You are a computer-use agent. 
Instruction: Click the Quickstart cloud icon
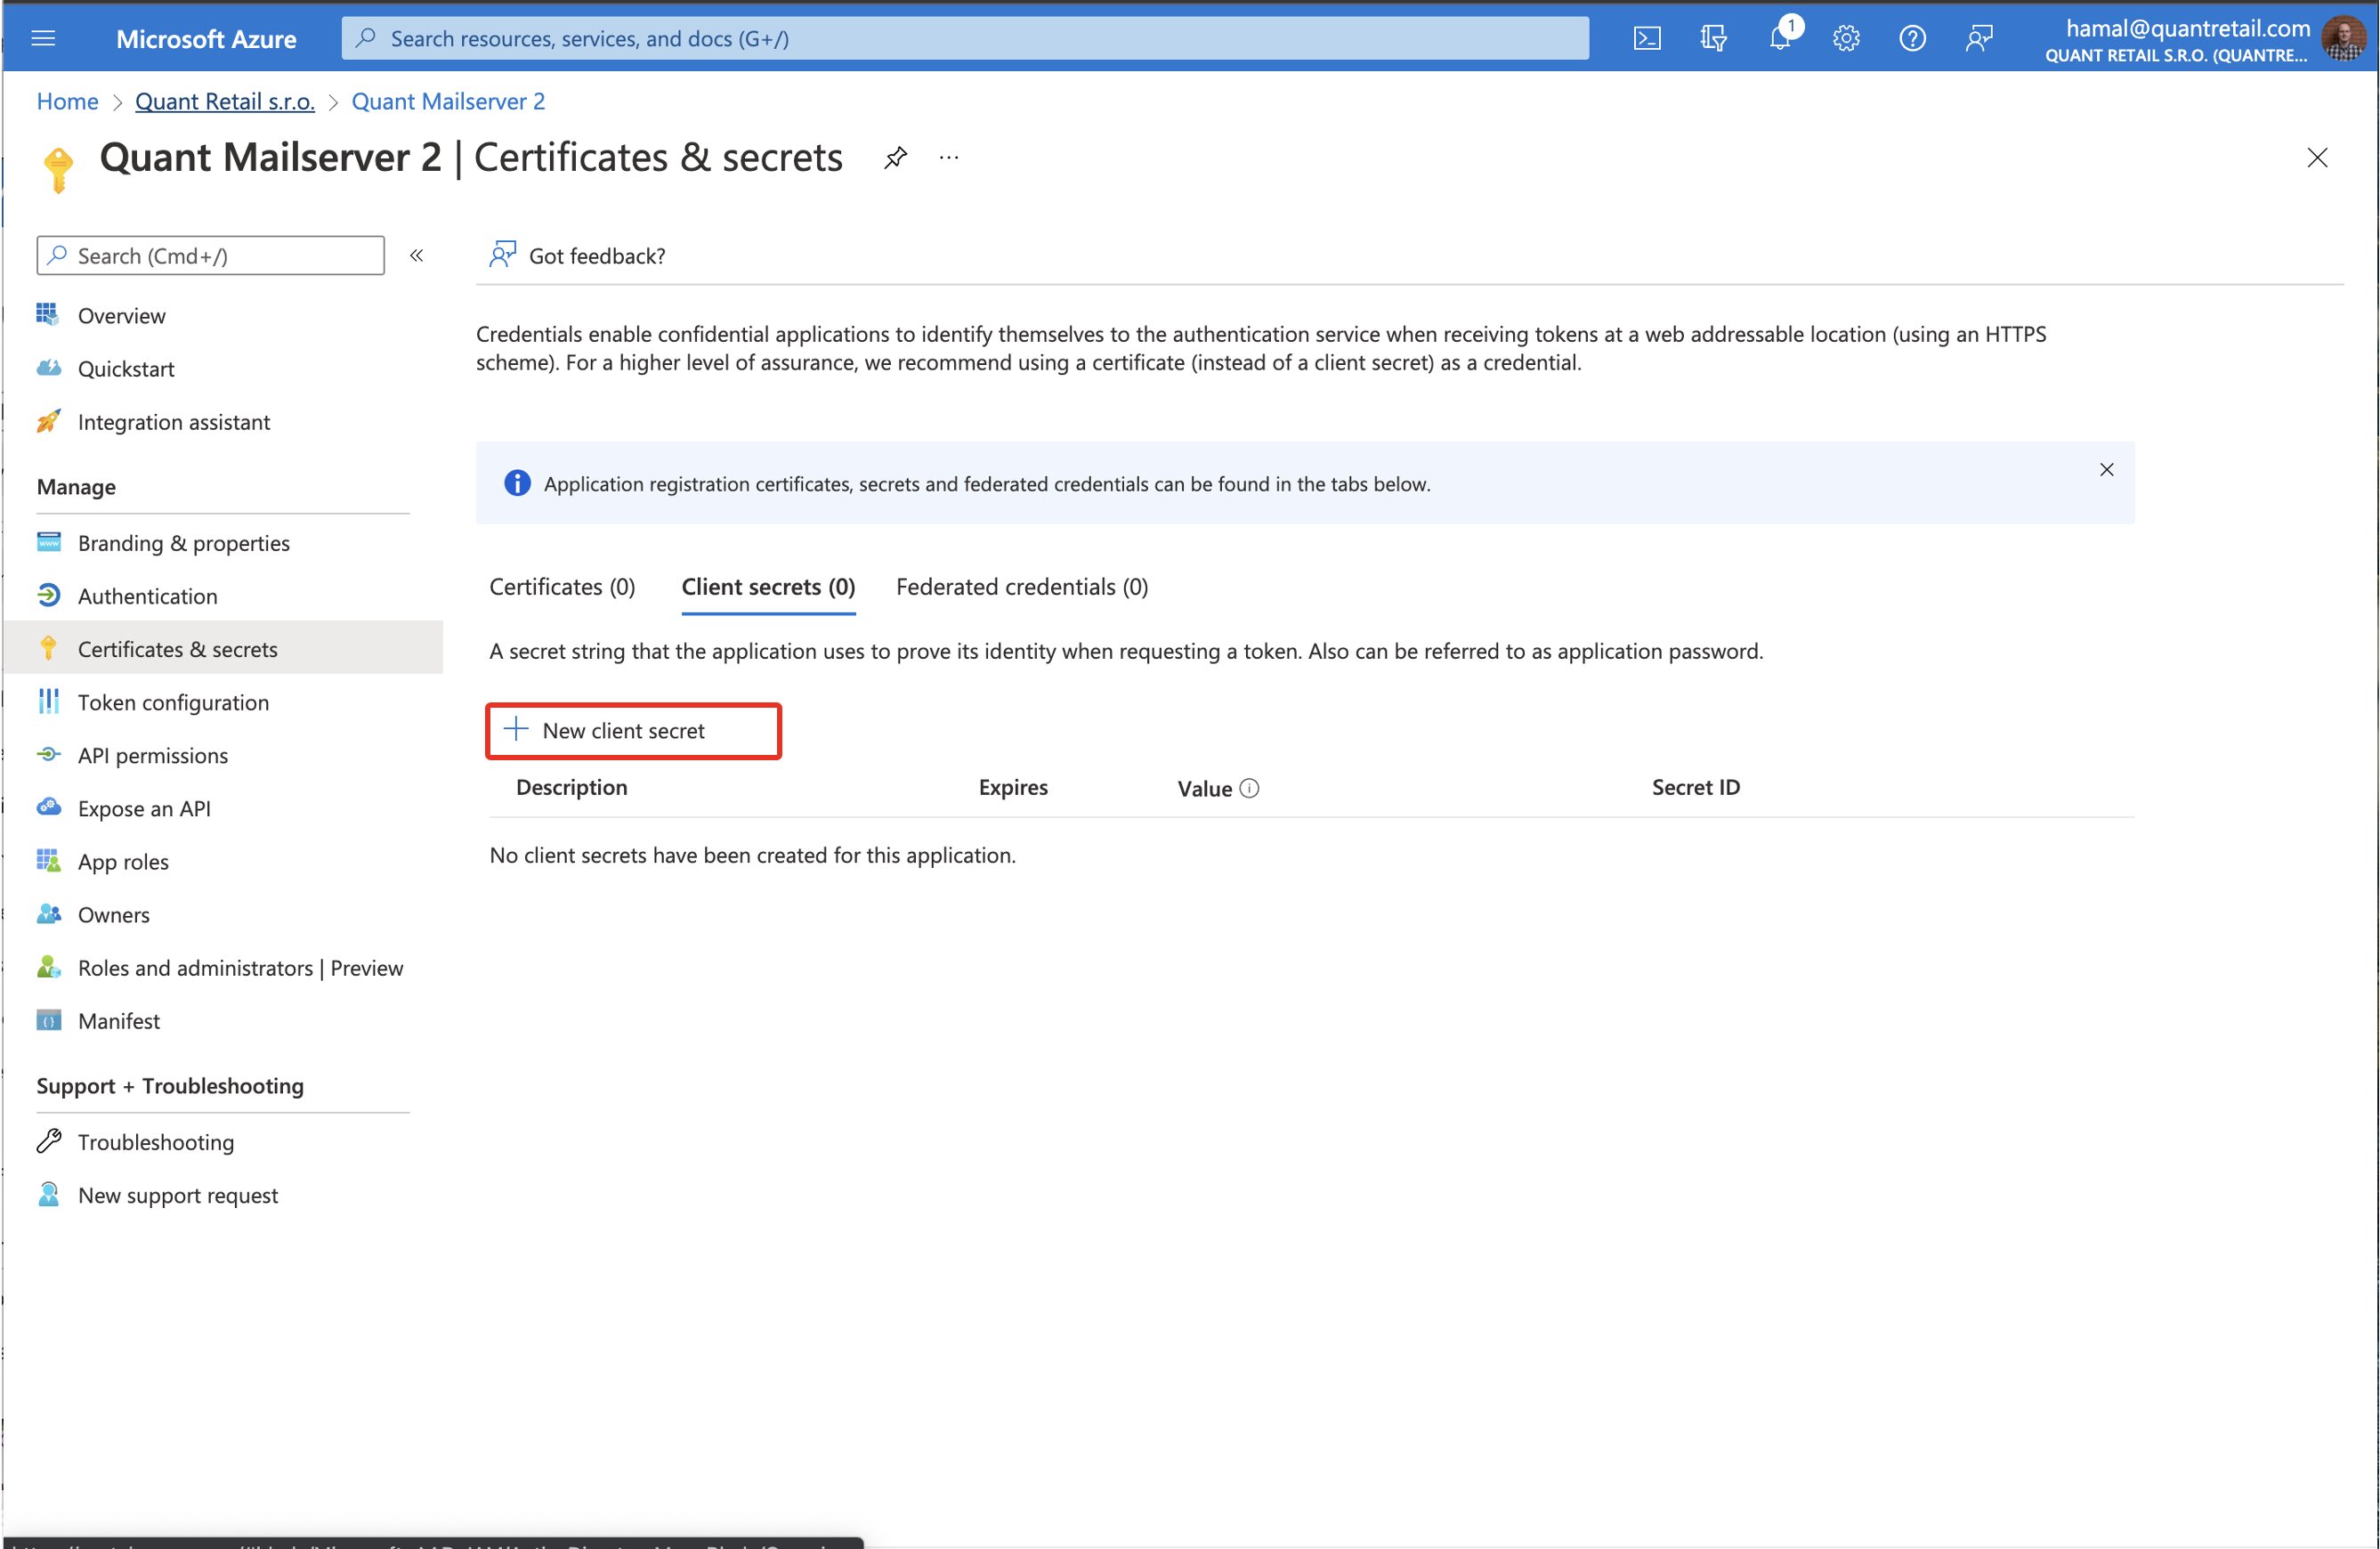click(48, 367)
